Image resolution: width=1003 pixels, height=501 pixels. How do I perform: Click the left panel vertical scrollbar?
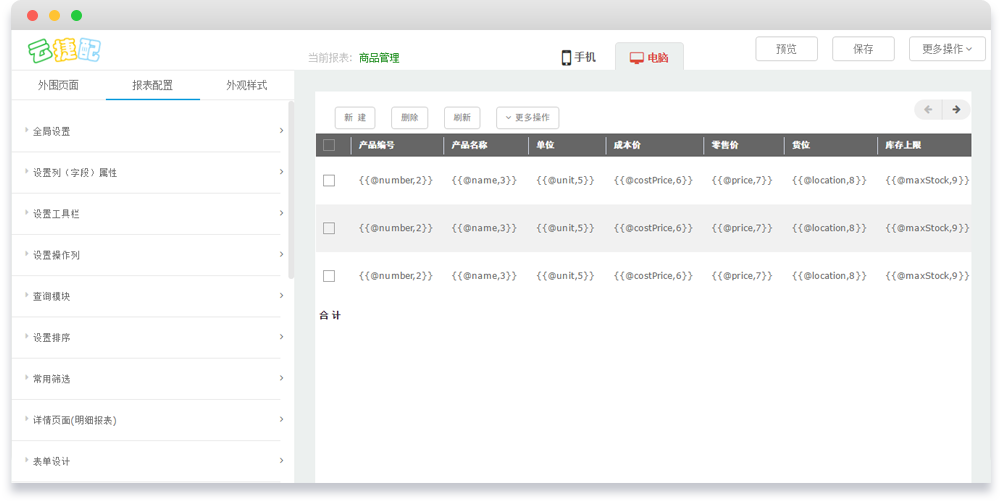point(291,190)
